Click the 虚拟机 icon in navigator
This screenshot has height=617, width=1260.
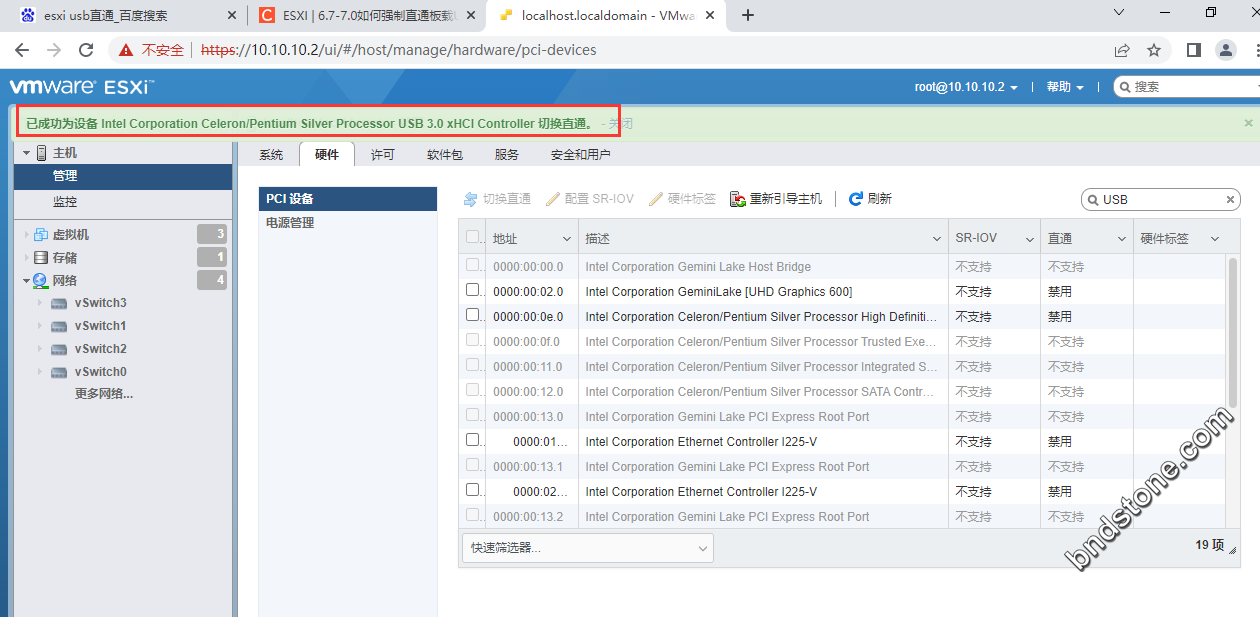tap(41, 235)
